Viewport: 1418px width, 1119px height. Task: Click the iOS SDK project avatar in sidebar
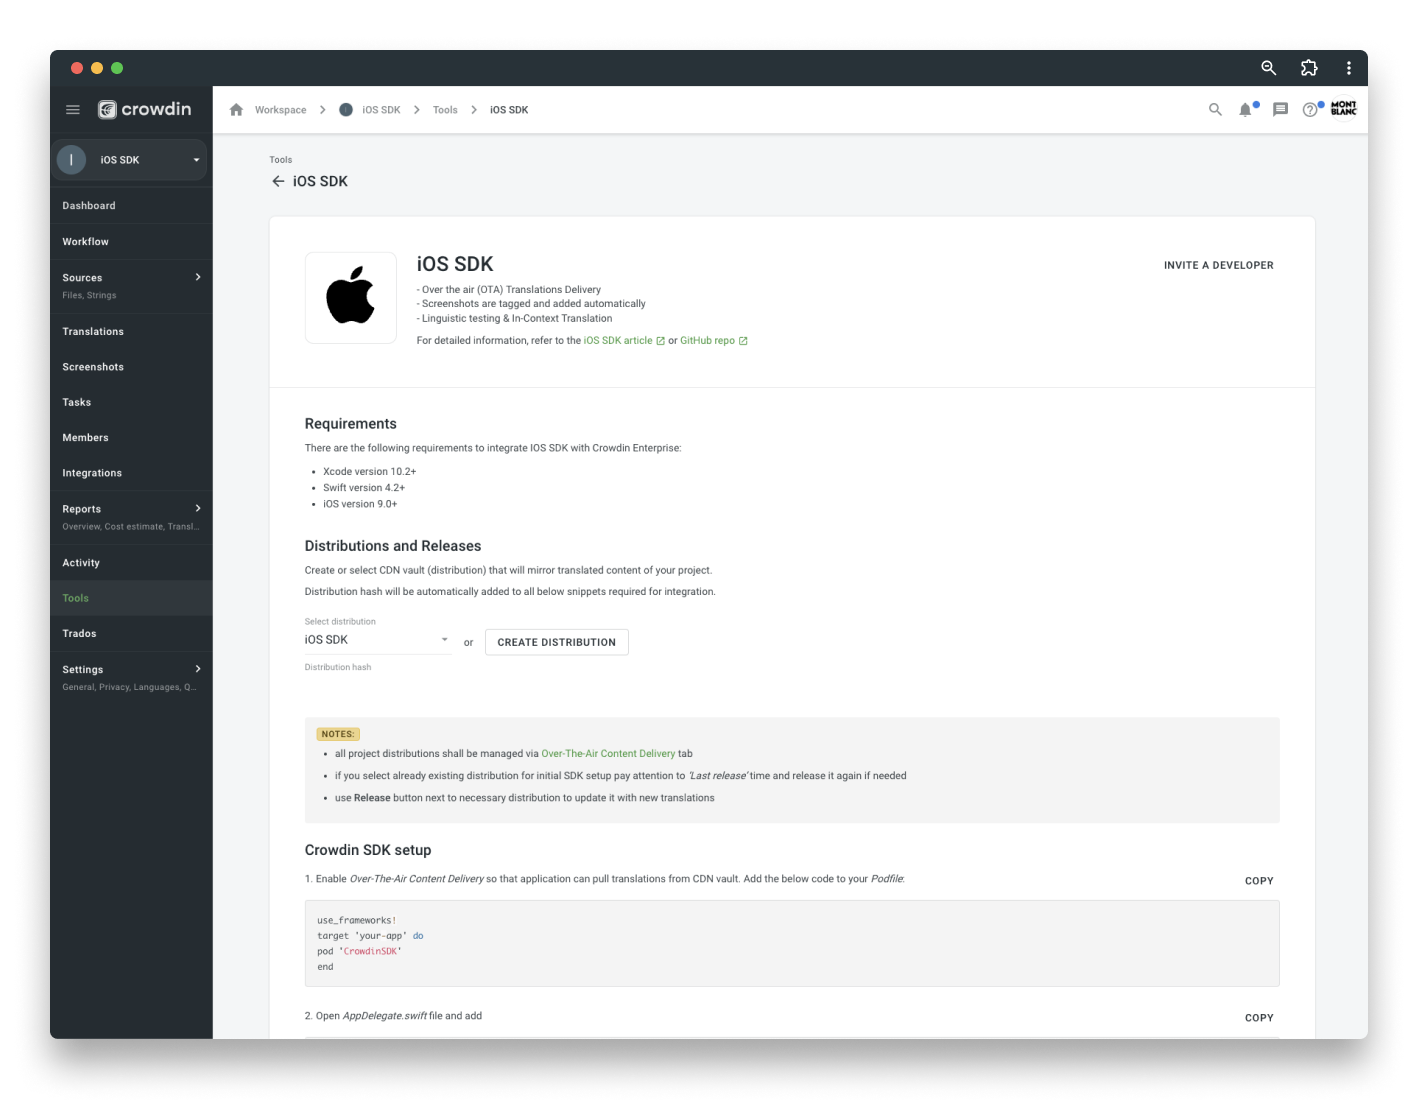tap(71, 160)
